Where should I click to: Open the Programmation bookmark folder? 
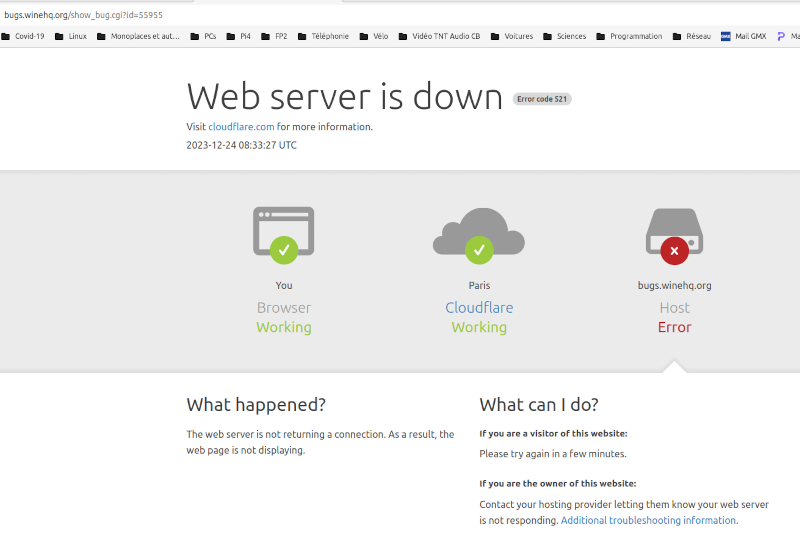tap(630, 36)
